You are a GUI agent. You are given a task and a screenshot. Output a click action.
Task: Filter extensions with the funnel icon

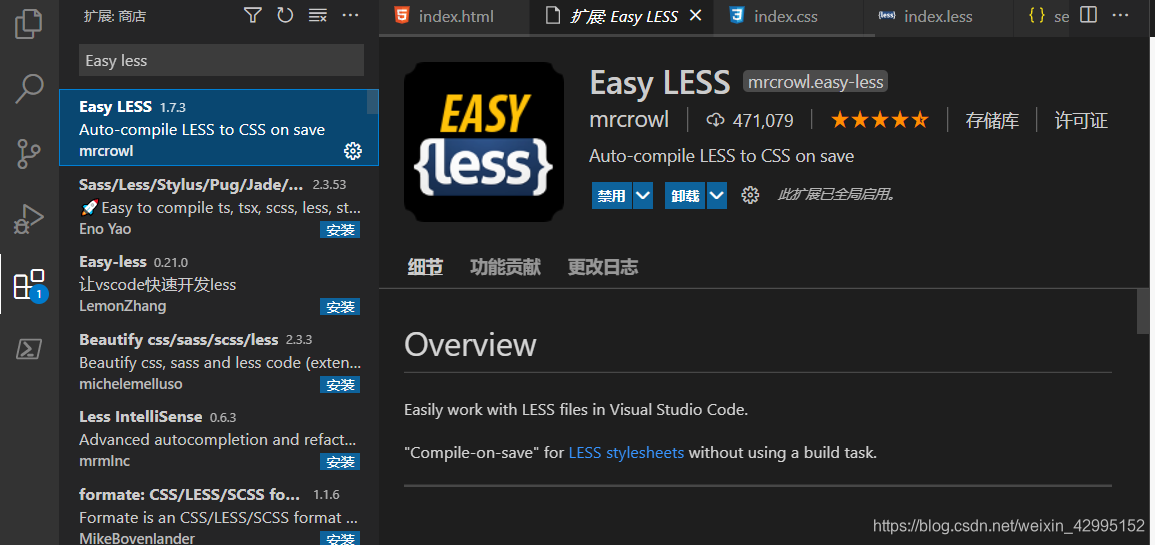[253, 15]
